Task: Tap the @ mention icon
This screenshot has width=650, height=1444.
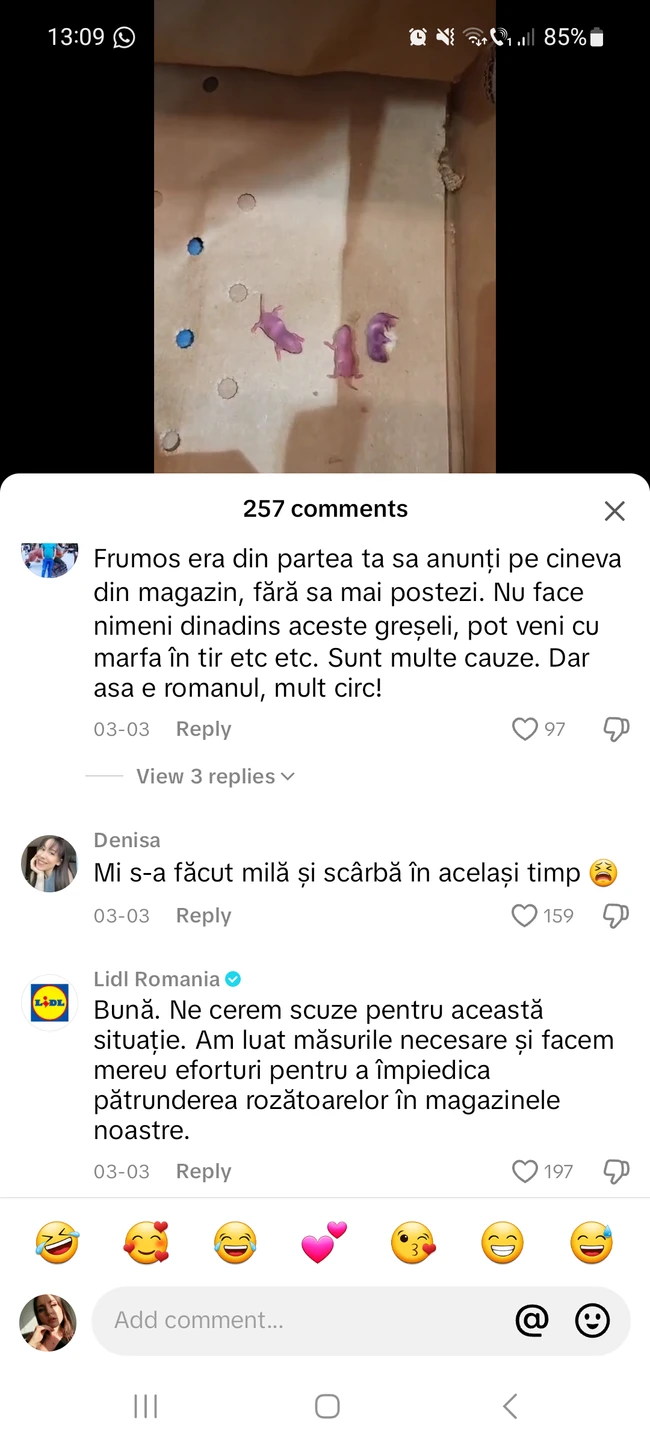Action: [x=532, y=1320]
